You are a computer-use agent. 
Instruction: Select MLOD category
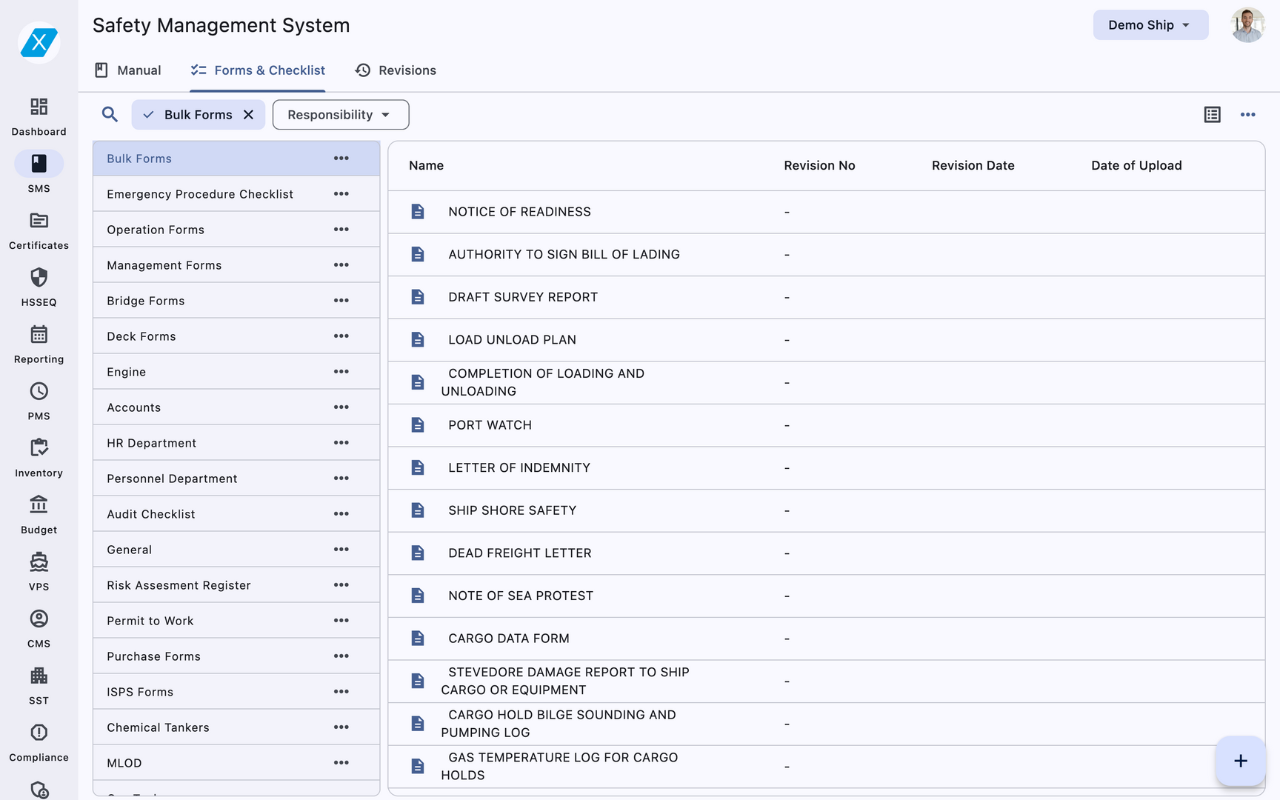(236, 763)
